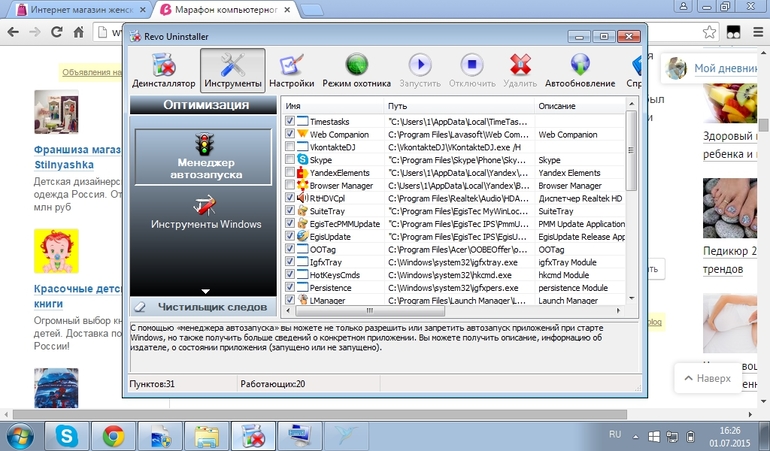Uncheck the Web Companion checkbox
Viewport: 770px width, 451px height.
tap(290, 134)
